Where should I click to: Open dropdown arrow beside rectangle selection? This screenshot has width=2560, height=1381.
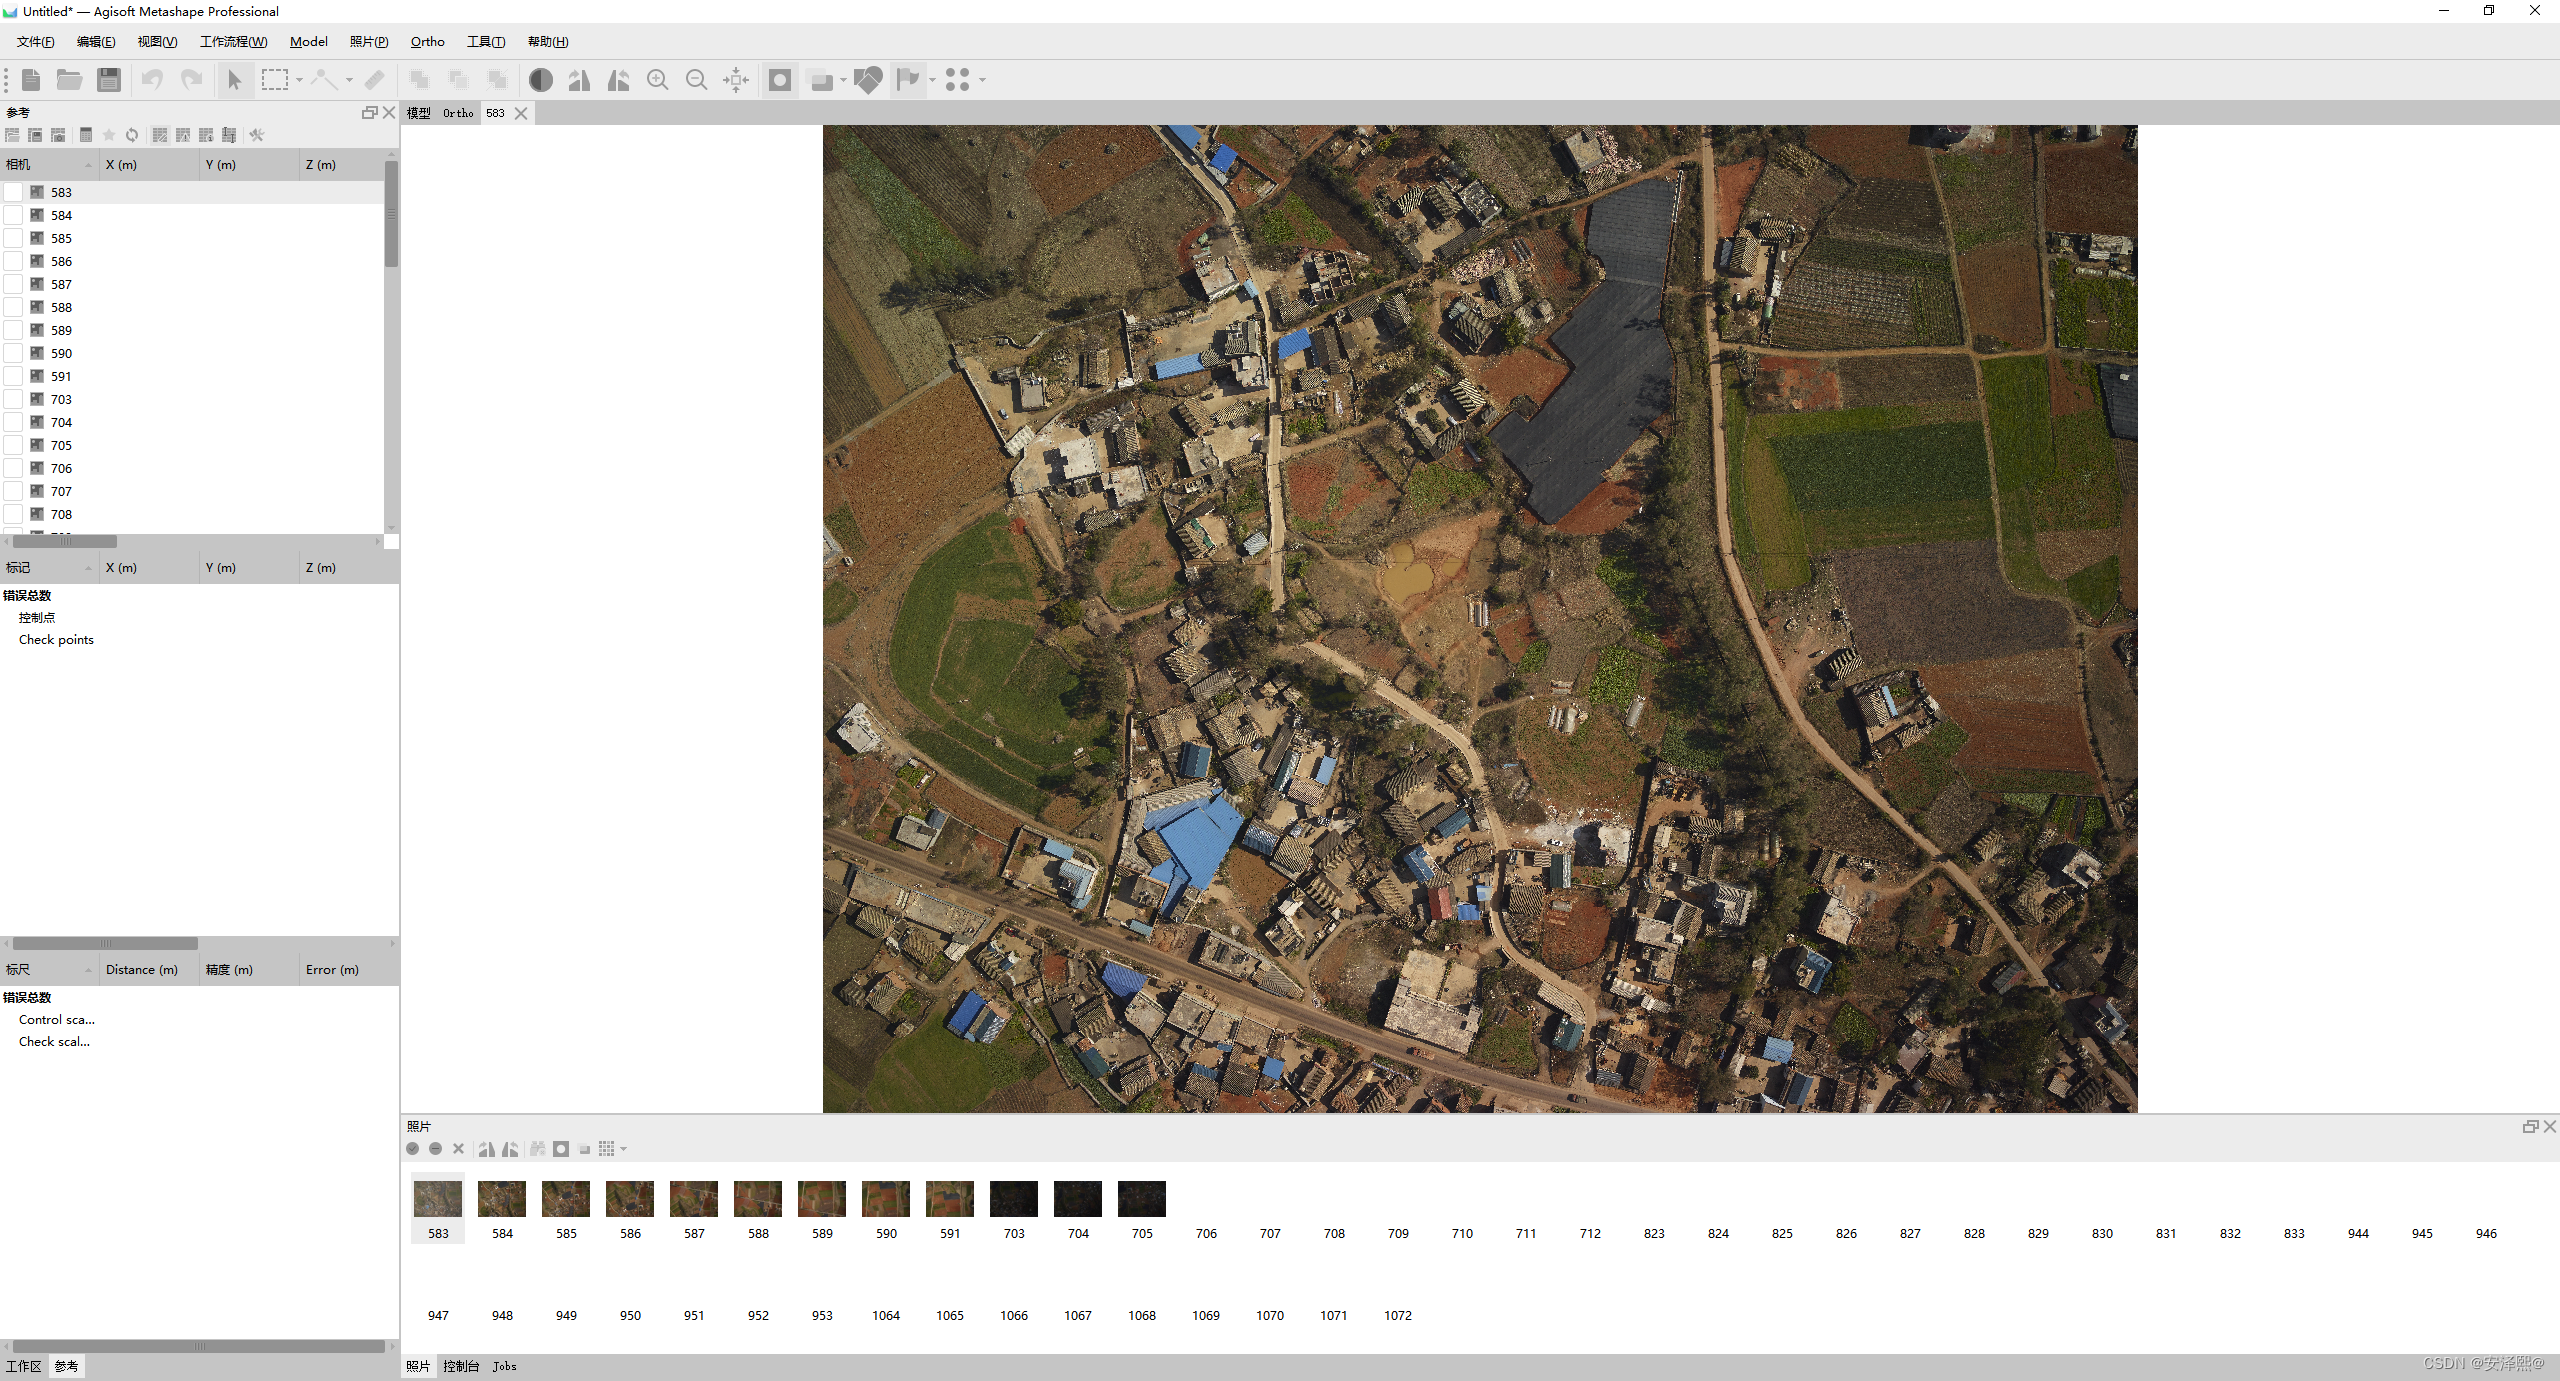click(299, 80)
